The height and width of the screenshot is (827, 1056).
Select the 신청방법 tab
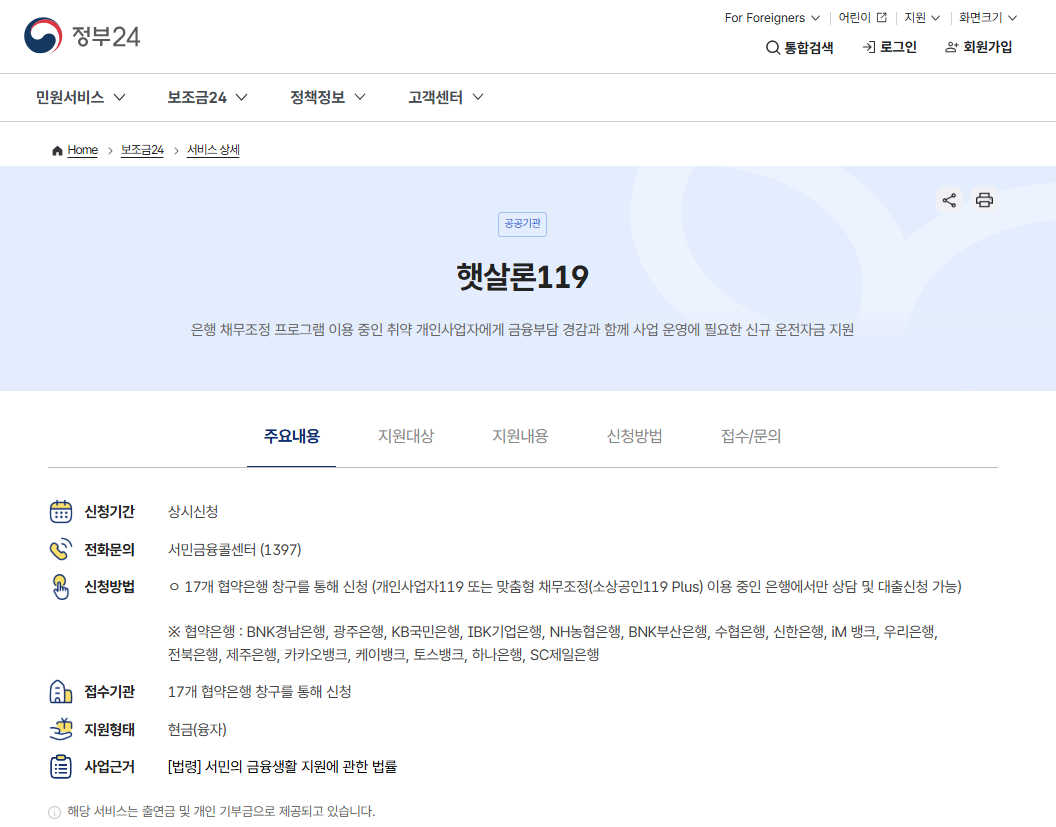pos(634,436)
